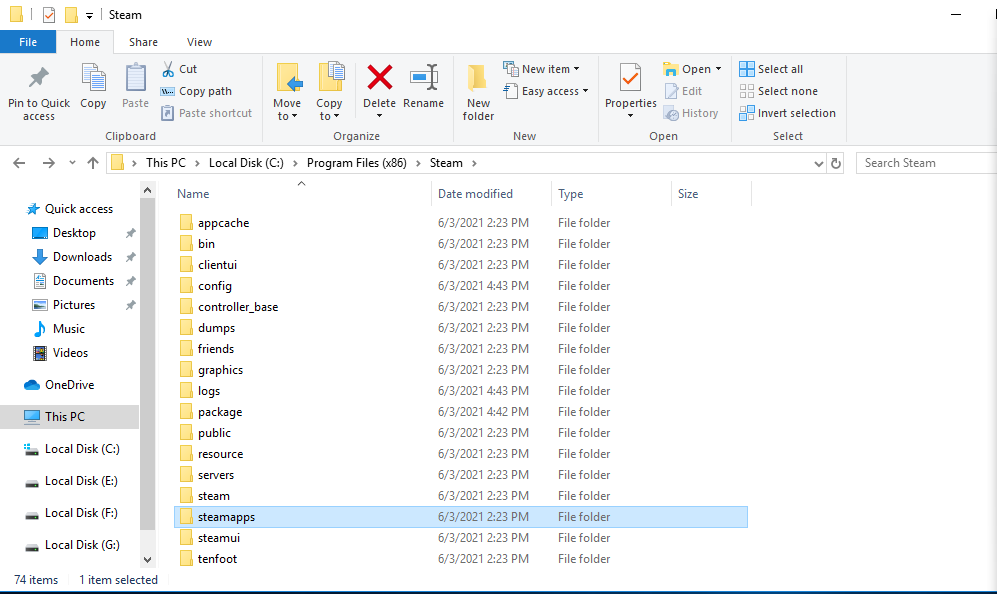Click the Cut scissors icon
Screen dimensions: 997x594
(x=168, y=69)
